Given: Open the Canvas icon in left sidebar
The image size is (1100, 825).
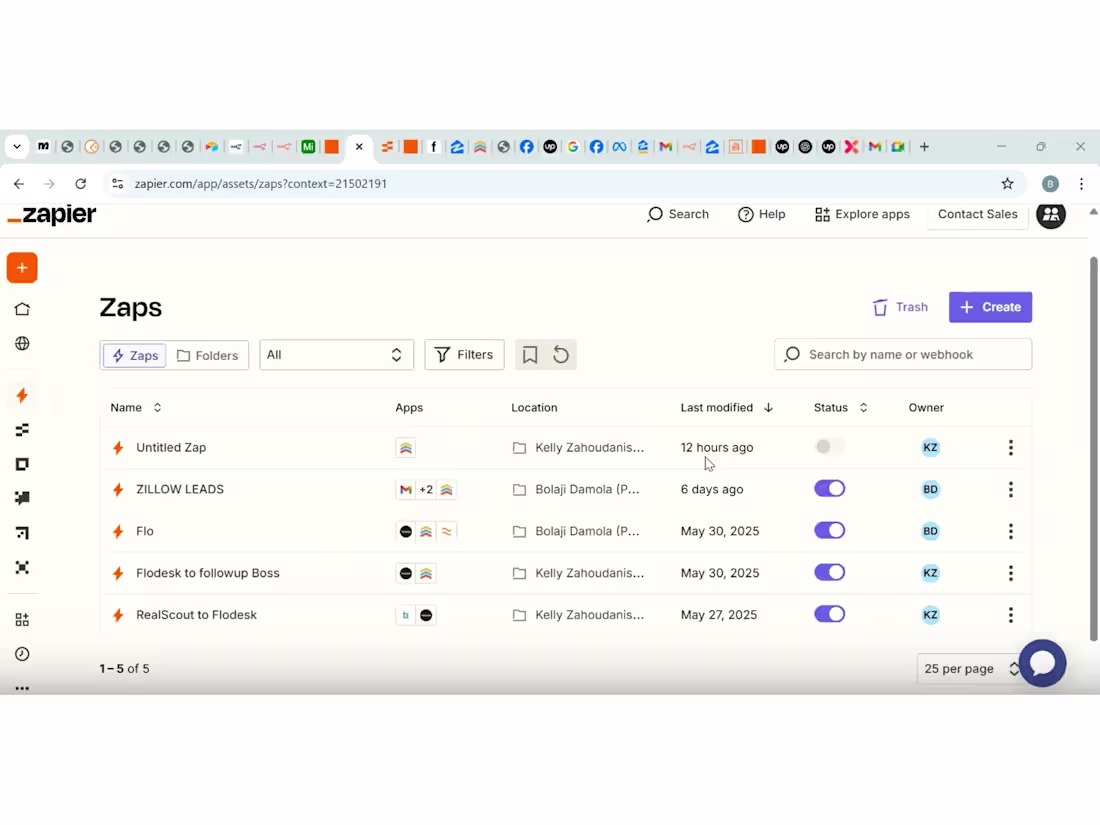Looking at the screenshot, I should click(22, 533).
